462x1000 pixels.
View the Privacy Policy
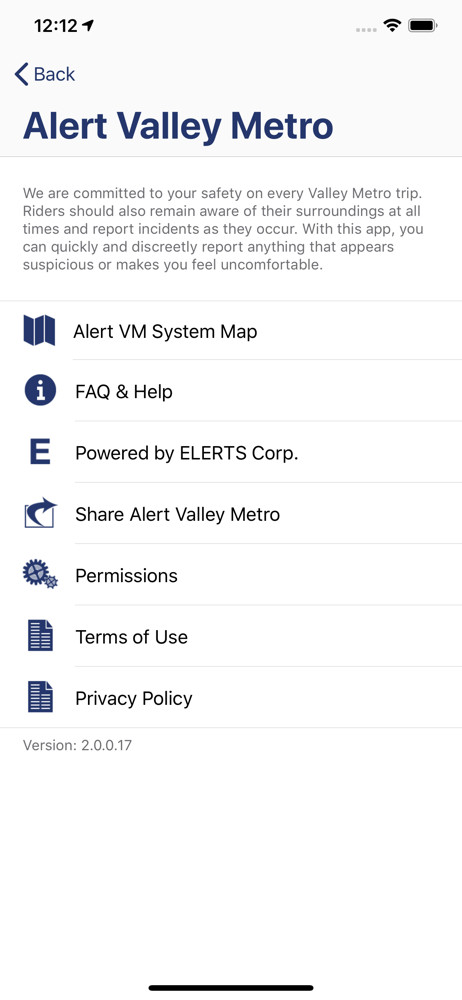point(231,697)
